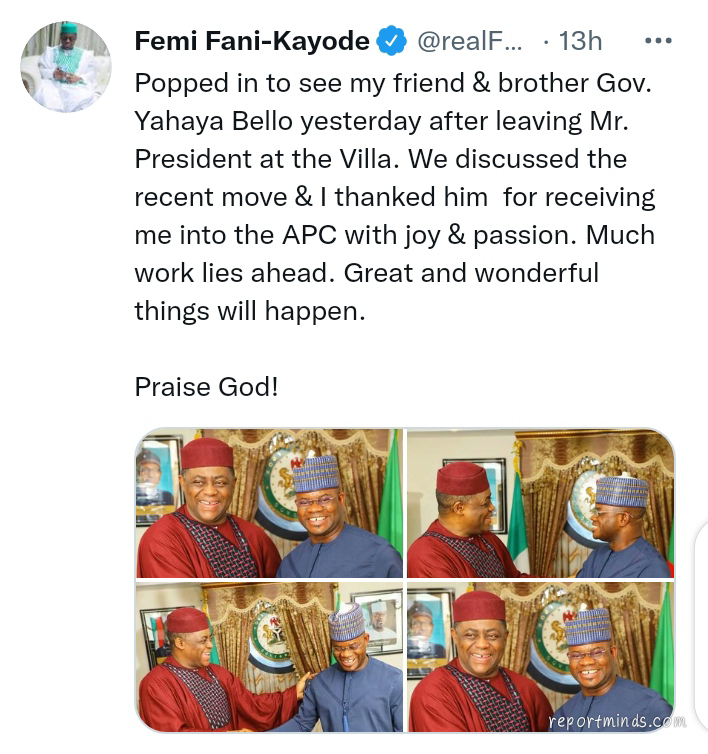Click the reportminds.com watermark
This screenshot has width=708, height=754.
[x=617, y=720]
